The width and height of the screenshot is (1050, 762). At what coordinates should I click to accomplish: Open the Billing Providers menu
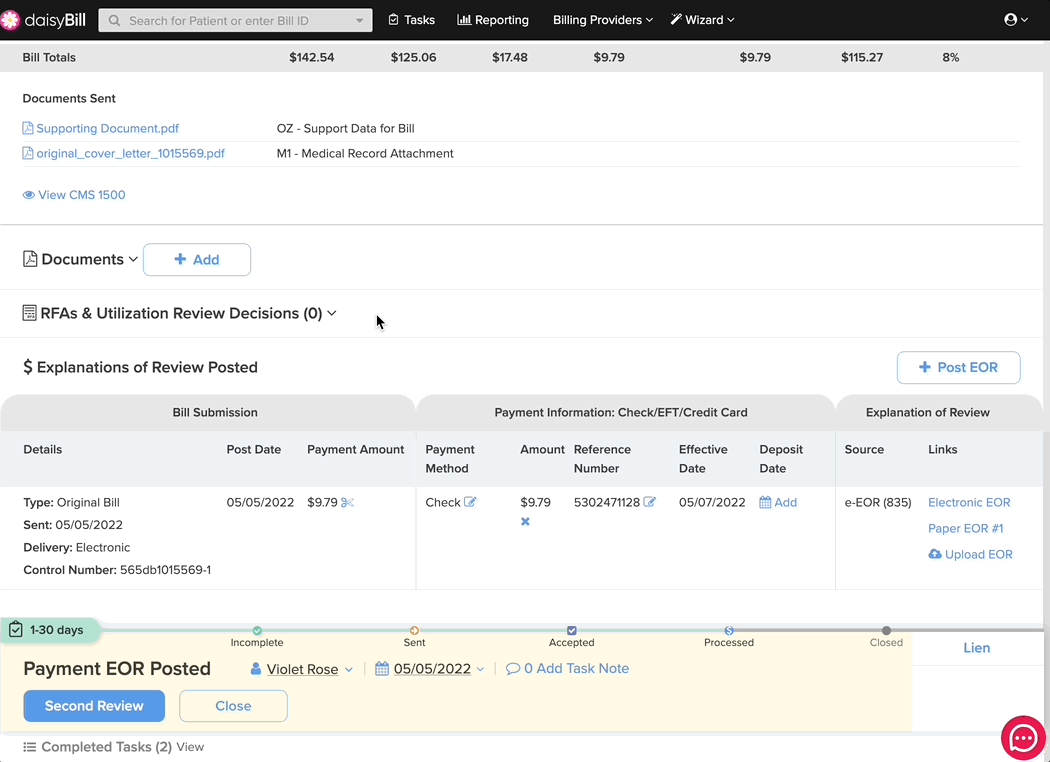pos(603,20)
